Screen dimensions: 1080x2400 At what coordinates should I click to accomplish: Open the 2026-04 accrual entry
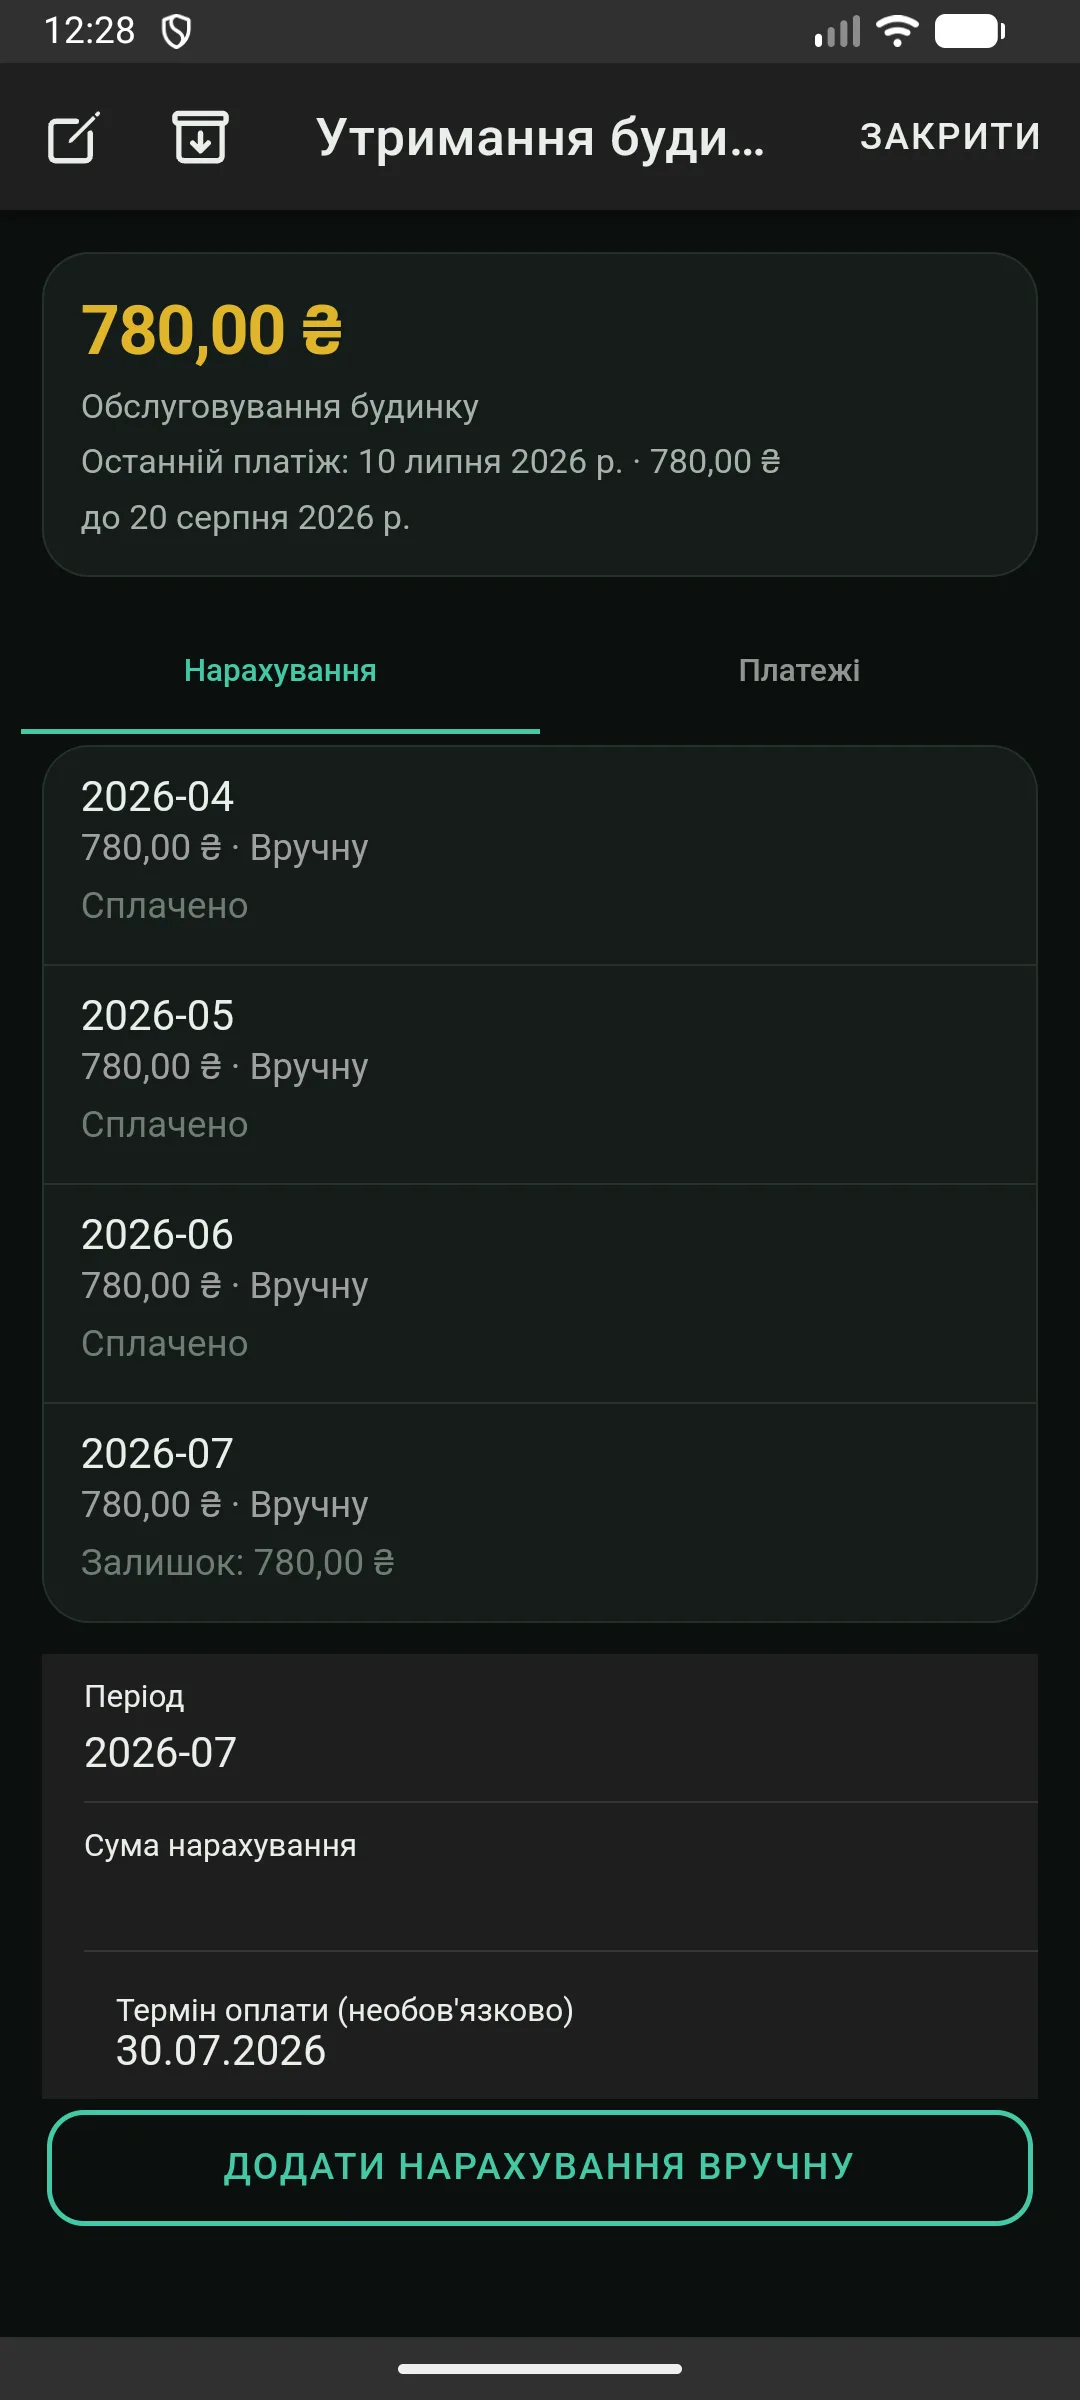point(540,855)
